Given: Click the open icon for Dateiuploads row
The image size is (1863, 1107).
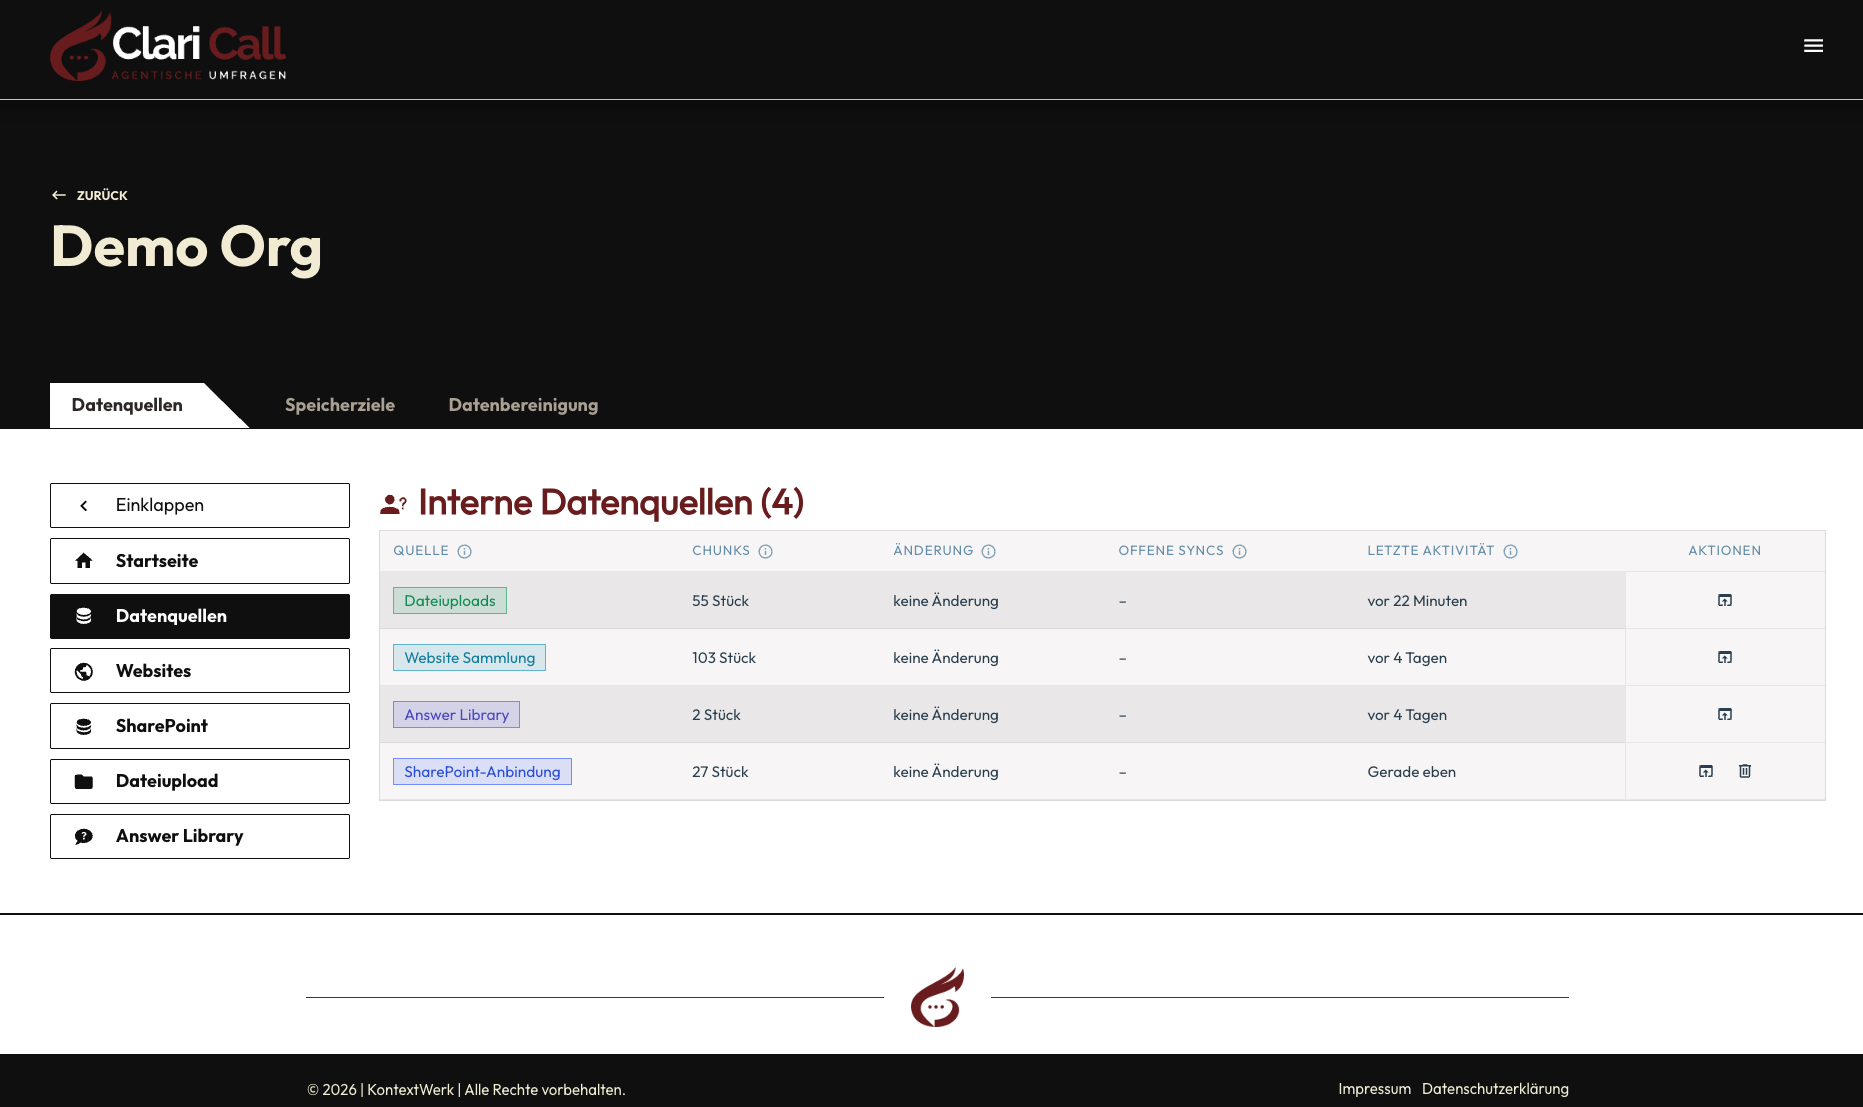Looking at the screenshot, I should (1725, 600).
